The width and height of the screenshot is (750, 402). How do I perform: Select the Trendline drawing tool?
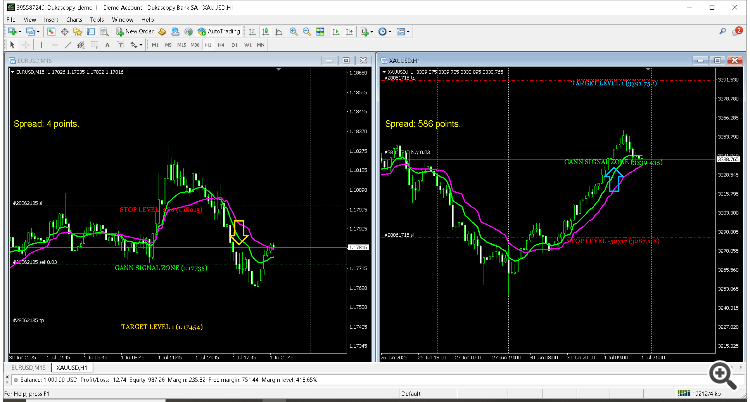tap(68, 45)
